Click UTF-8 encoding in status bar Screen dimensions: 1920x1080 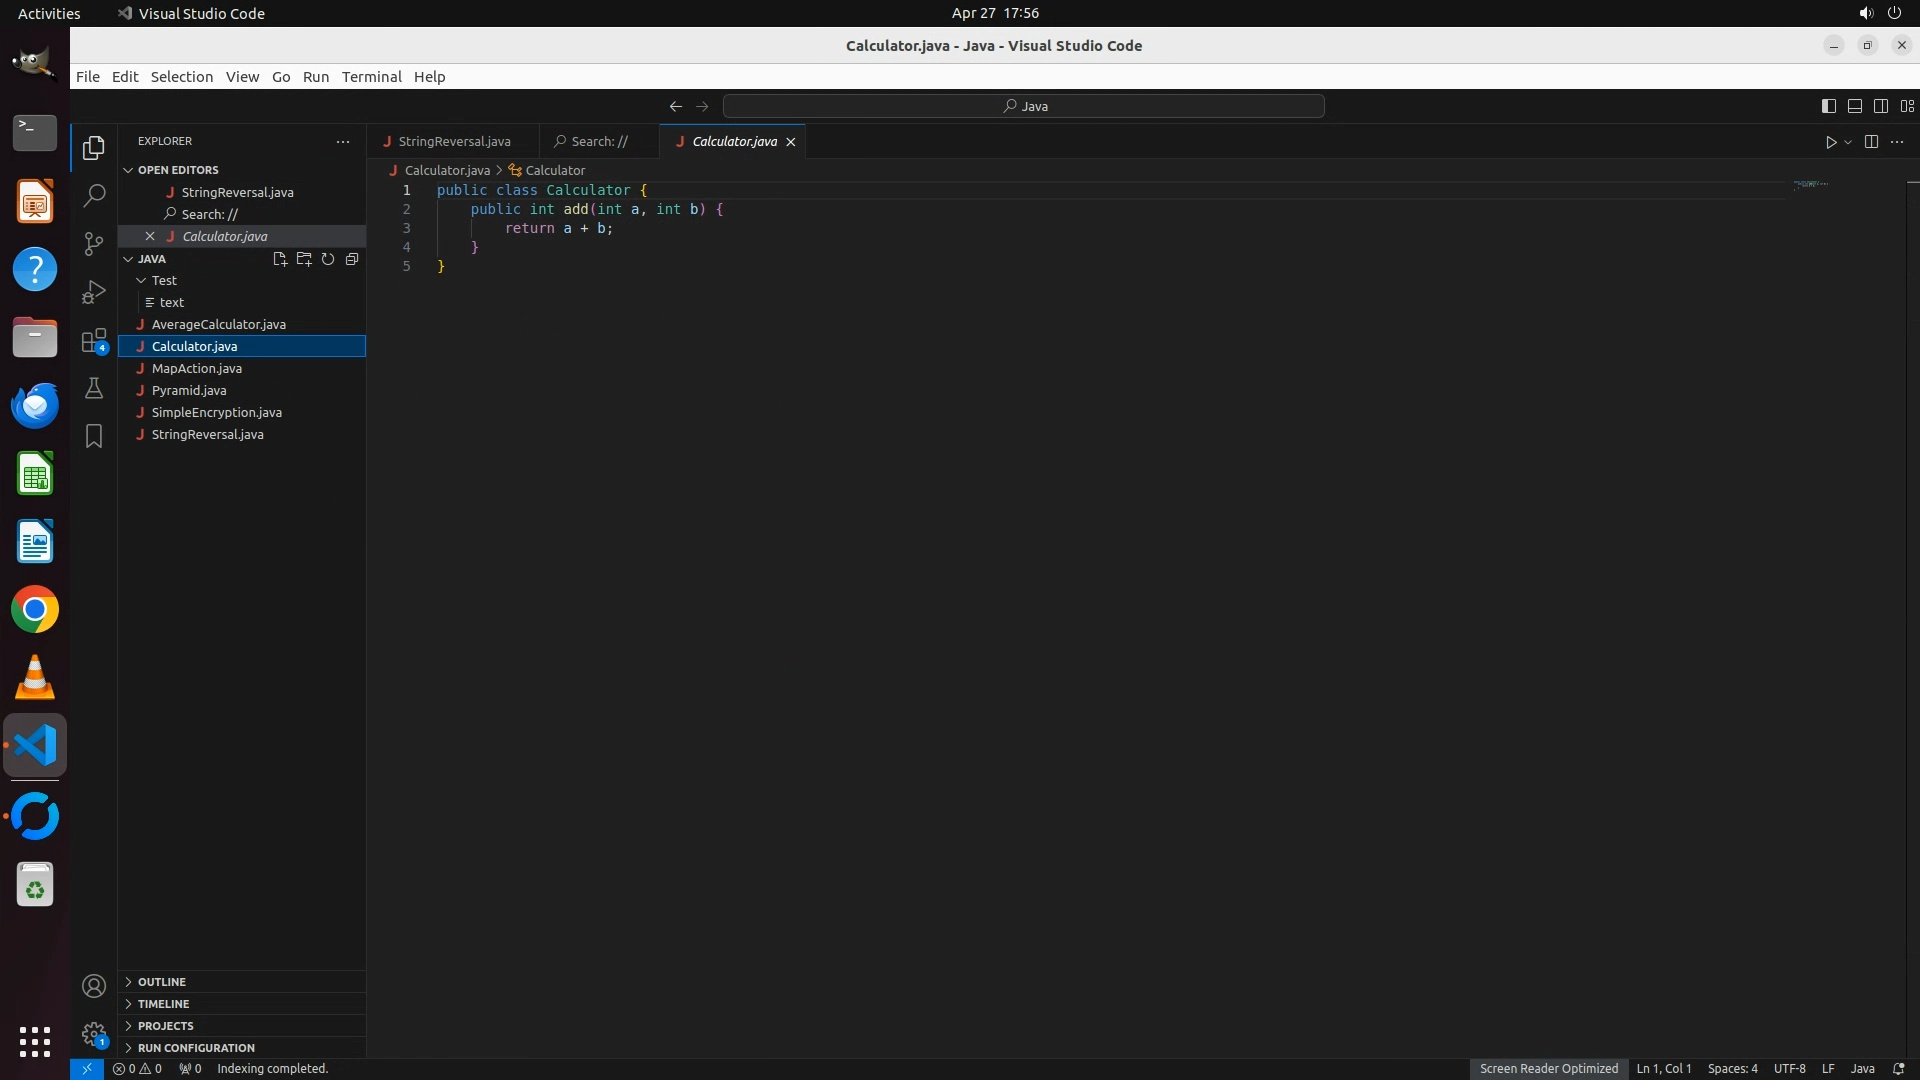[1789, 1069]
